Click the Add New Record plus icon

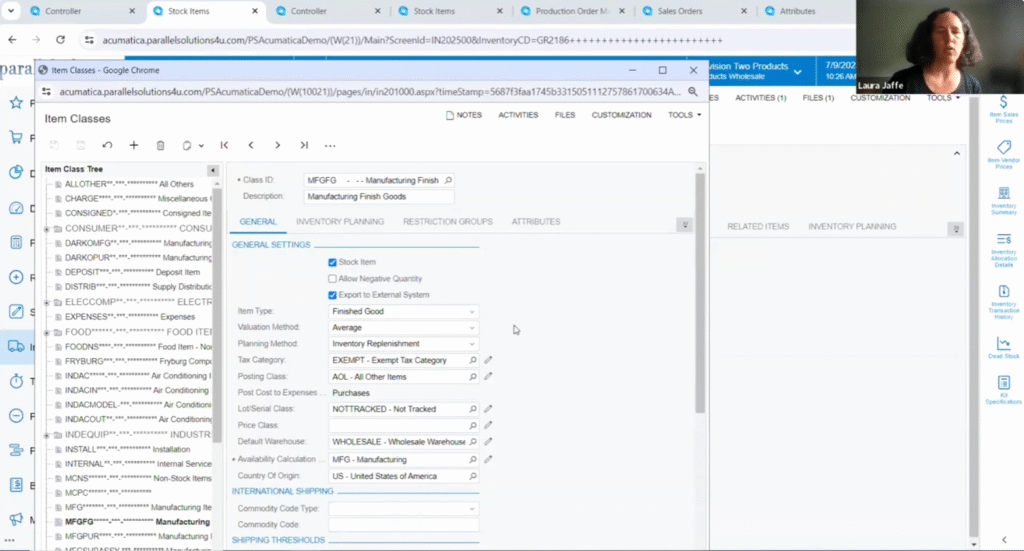(134, 145)
